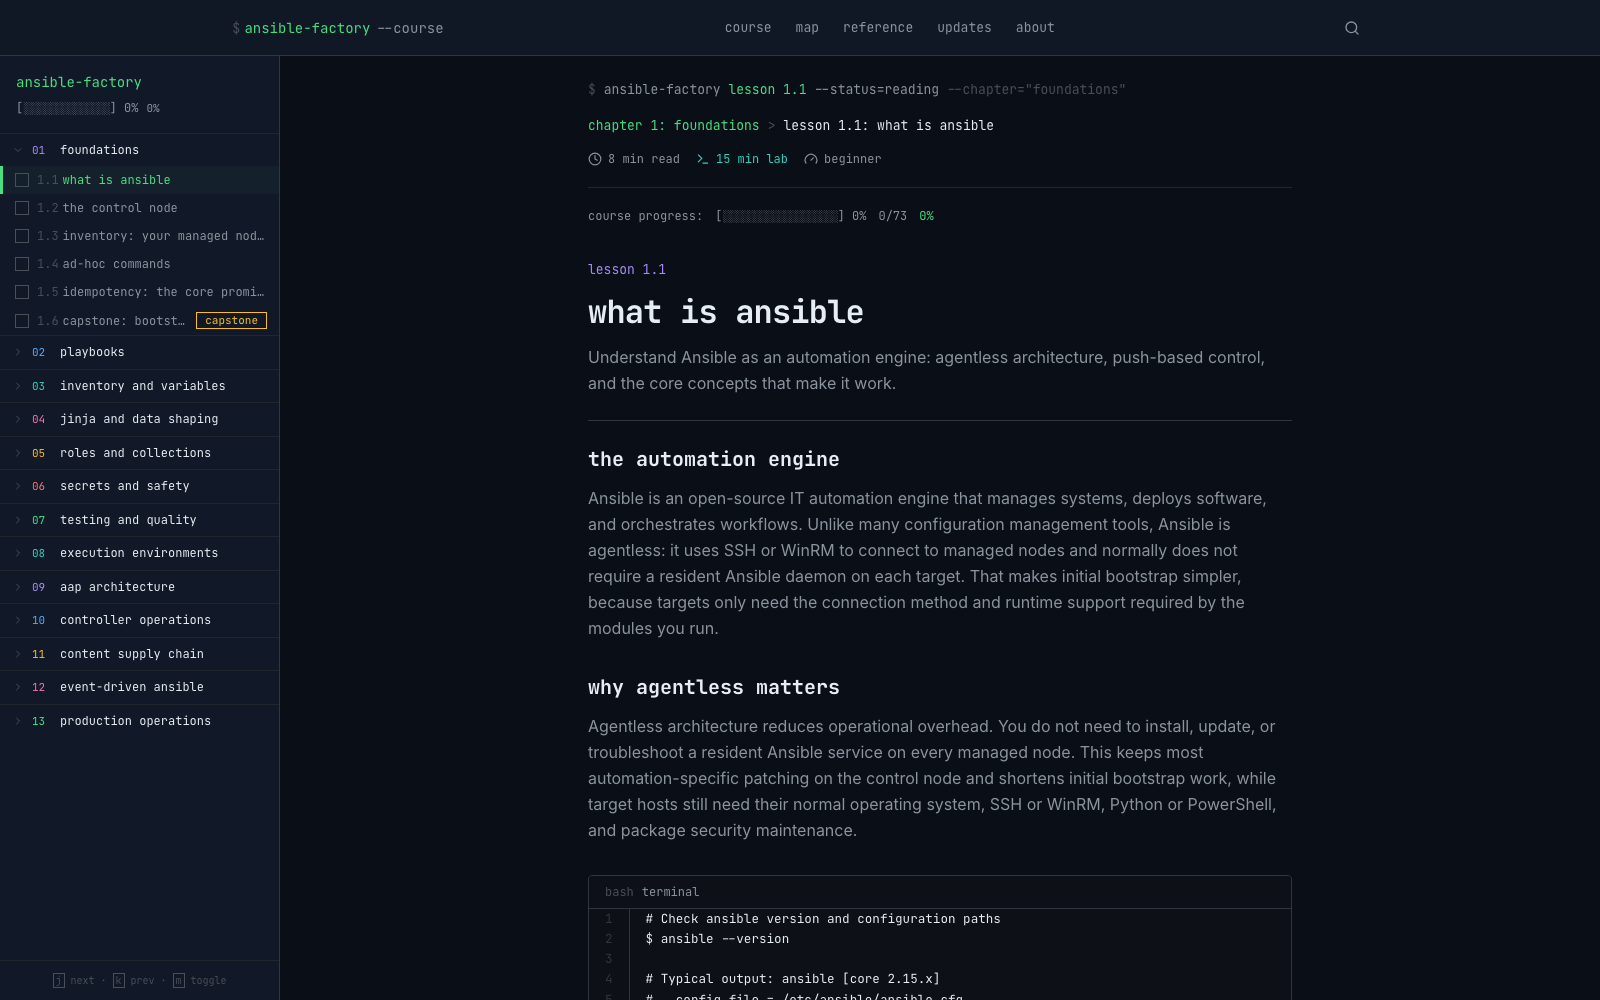Click the k key hint for prev
This screenshot has height=1000, width=1600.
[118, 980]
